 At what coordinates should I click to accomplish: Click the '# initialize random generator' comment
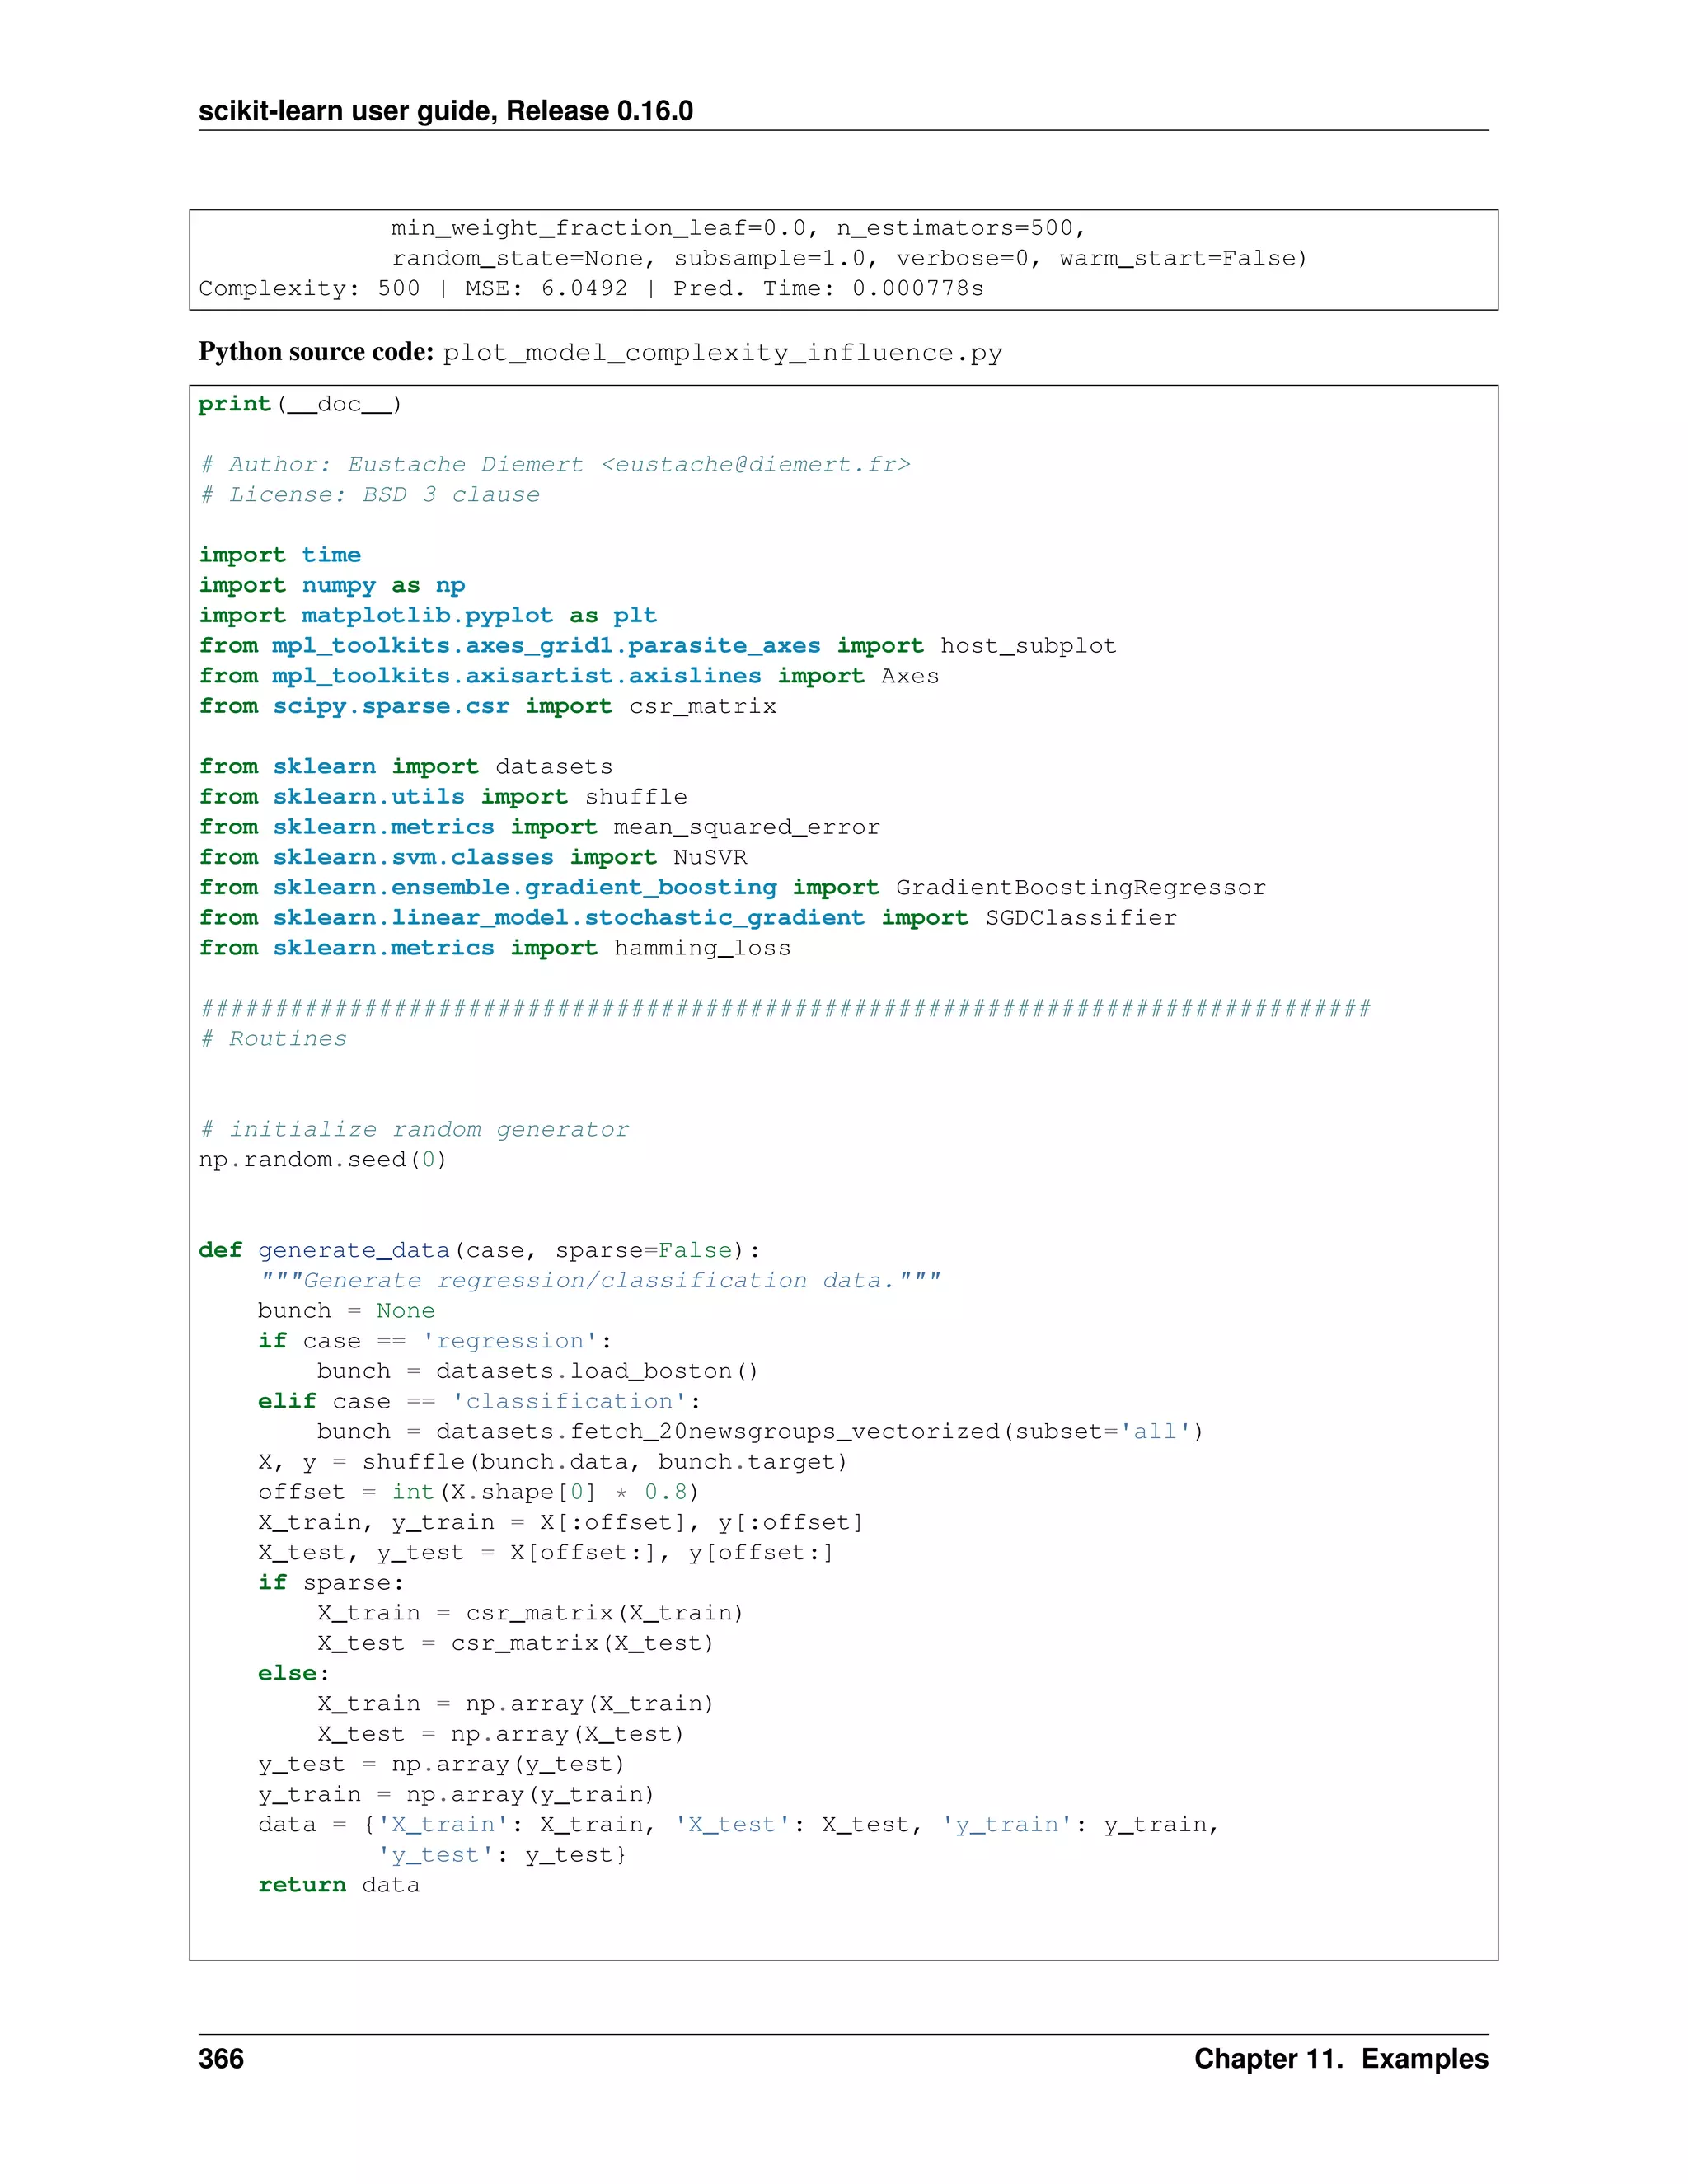pyautogui.click(x=414, y=1129)
